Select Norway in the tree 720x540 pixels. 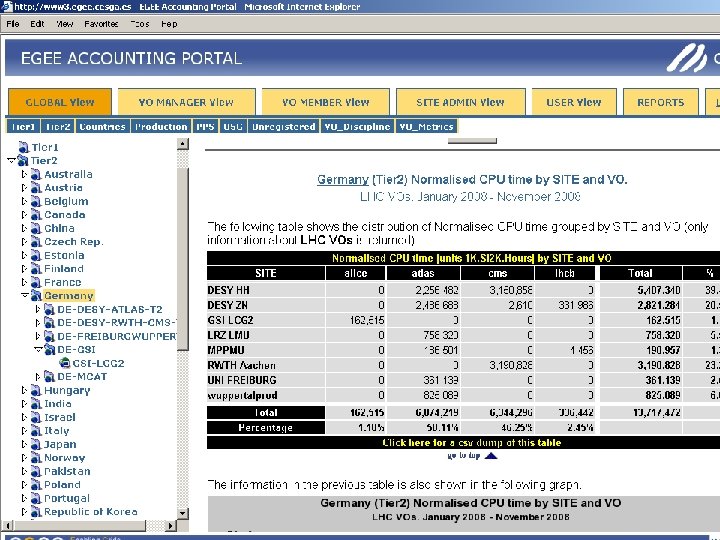click(x=65, y=458)
